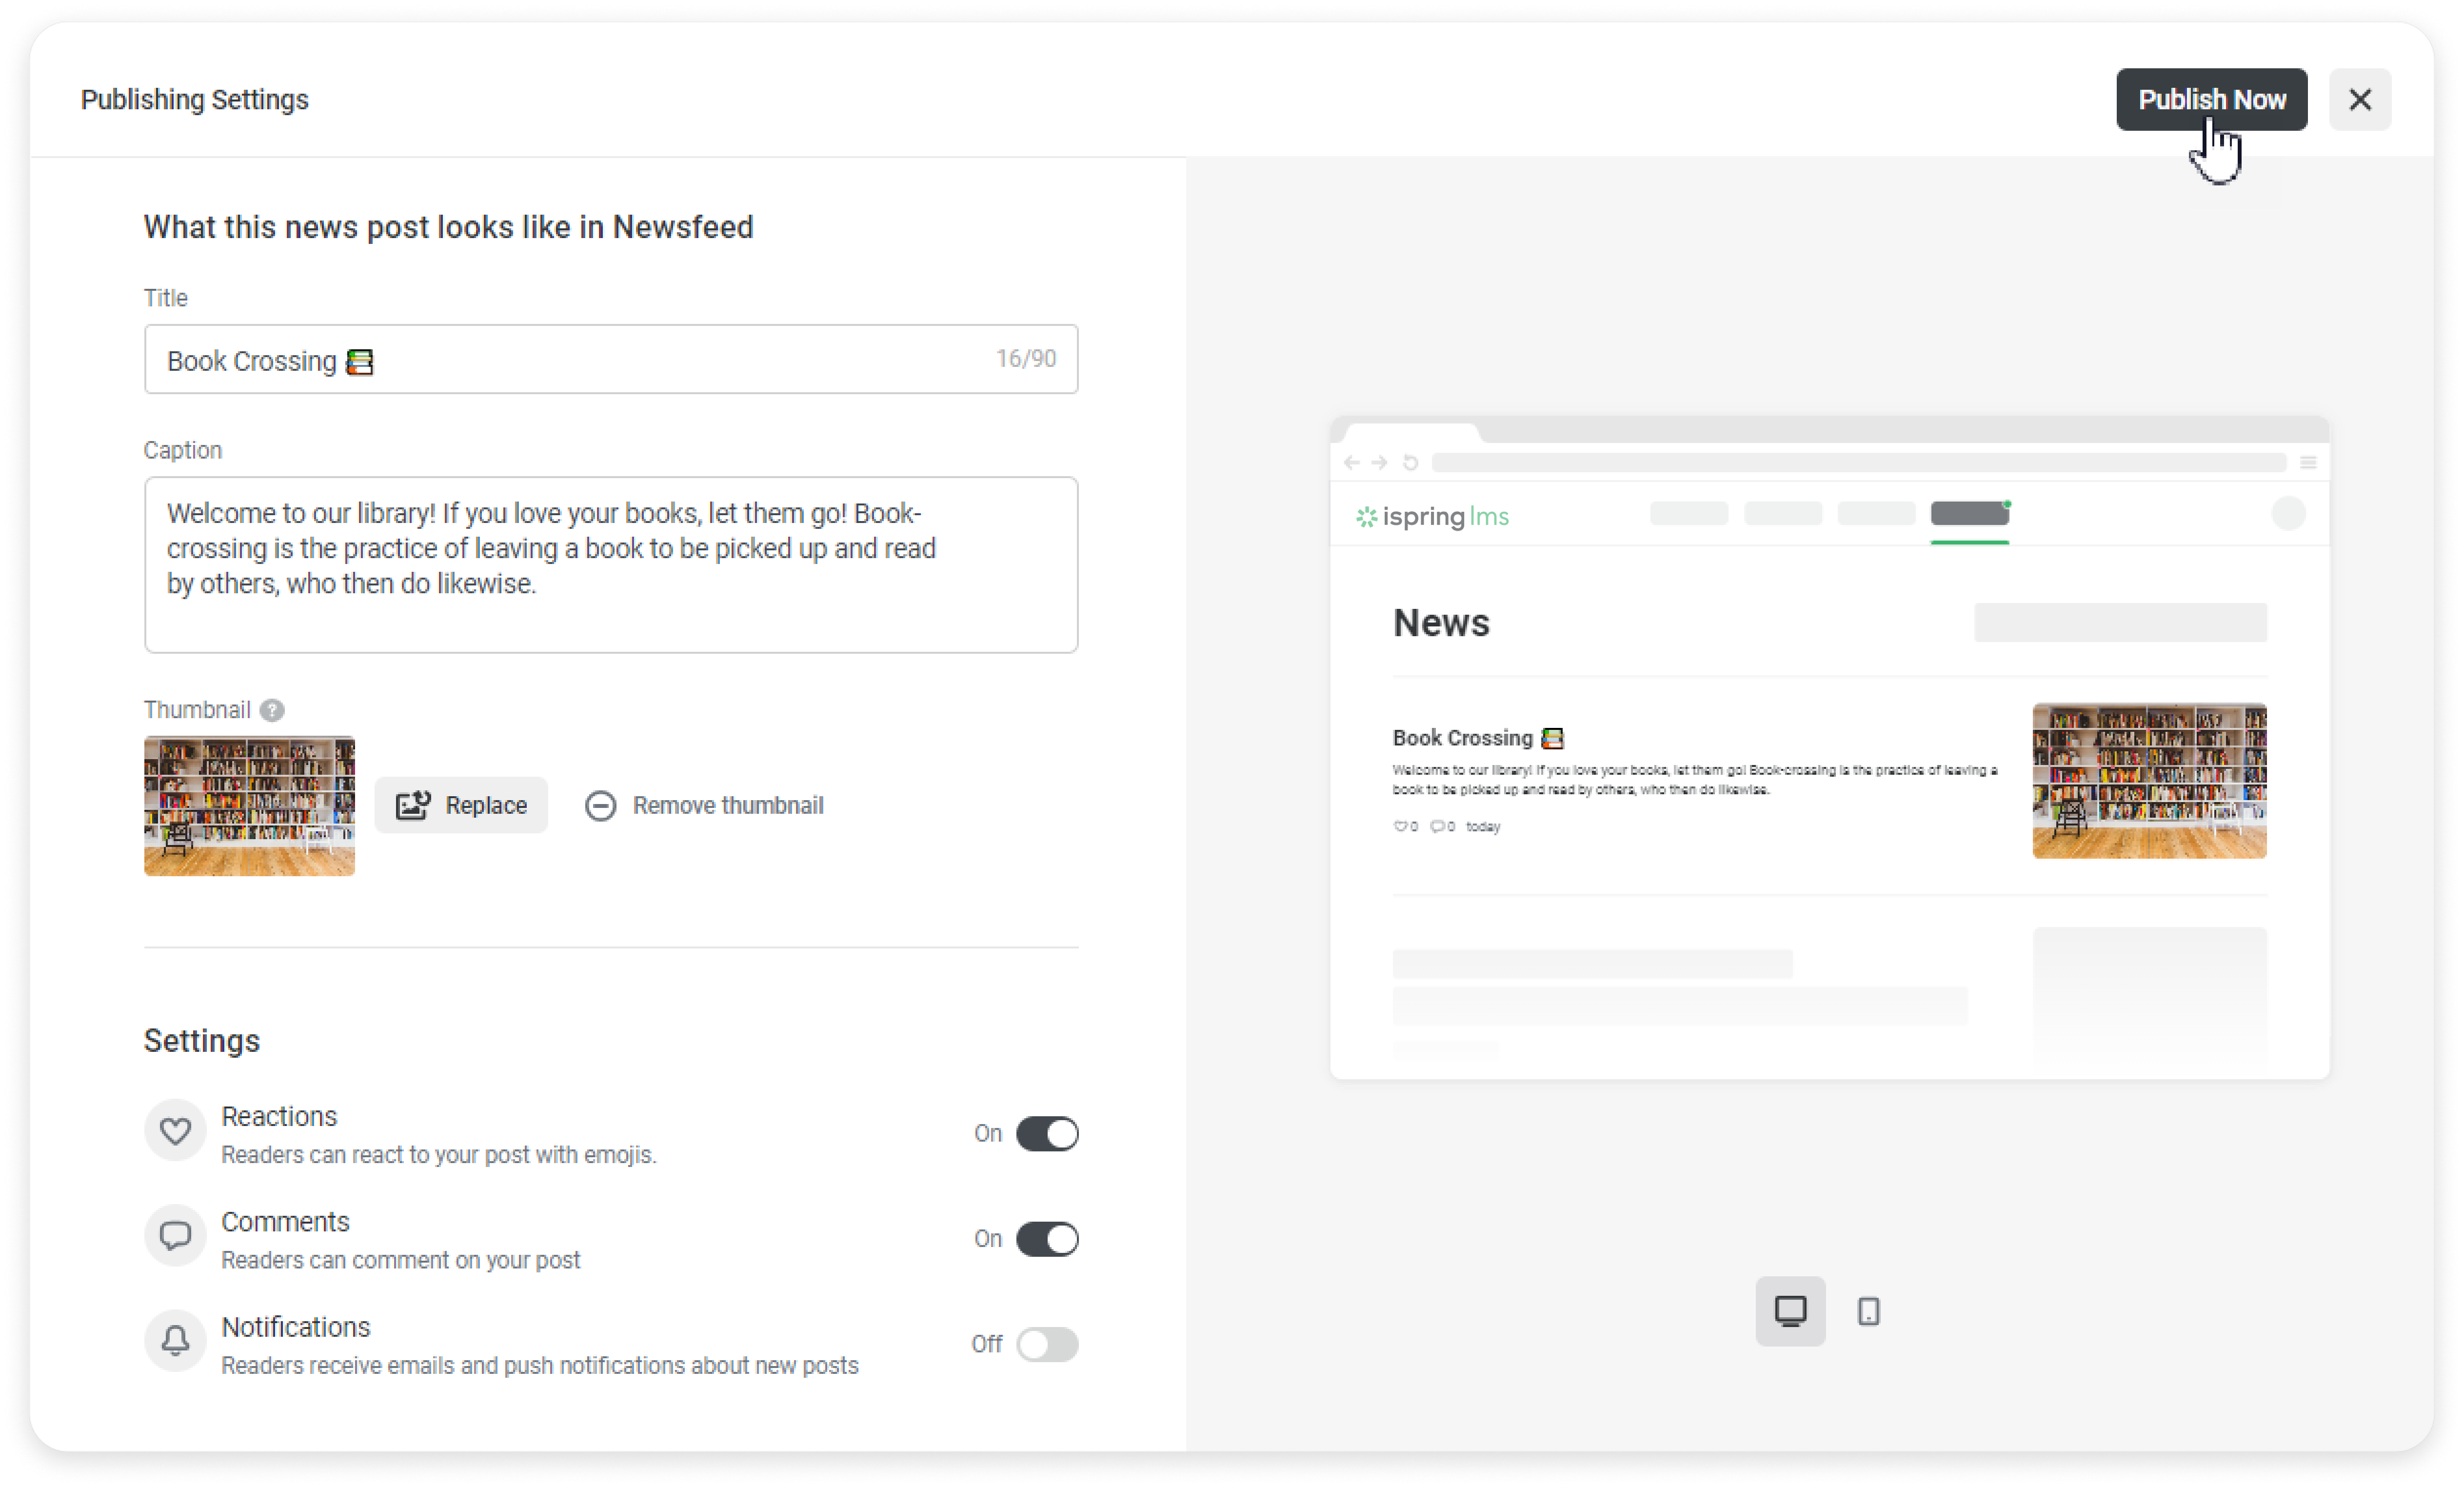Switch preview to mobile view
The width and height of the screenshot is (2464, 1489).
pyautogui.click(x=1868, y=1310)
